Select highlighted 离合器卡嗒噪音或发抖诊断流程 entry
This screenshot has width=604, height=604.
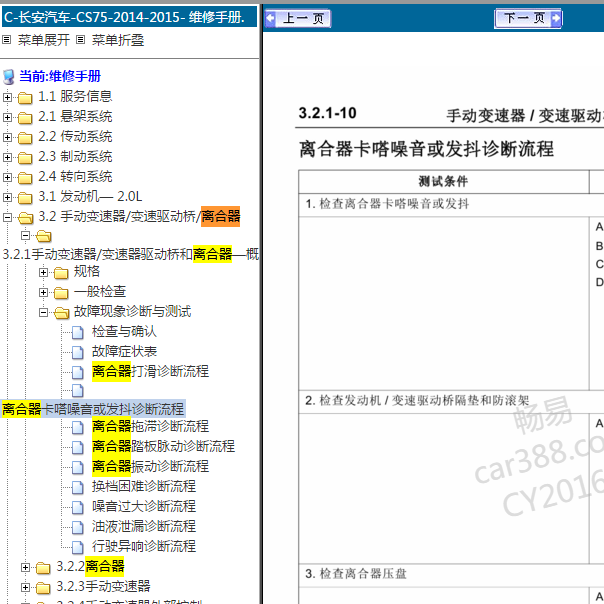coord(93,409)
